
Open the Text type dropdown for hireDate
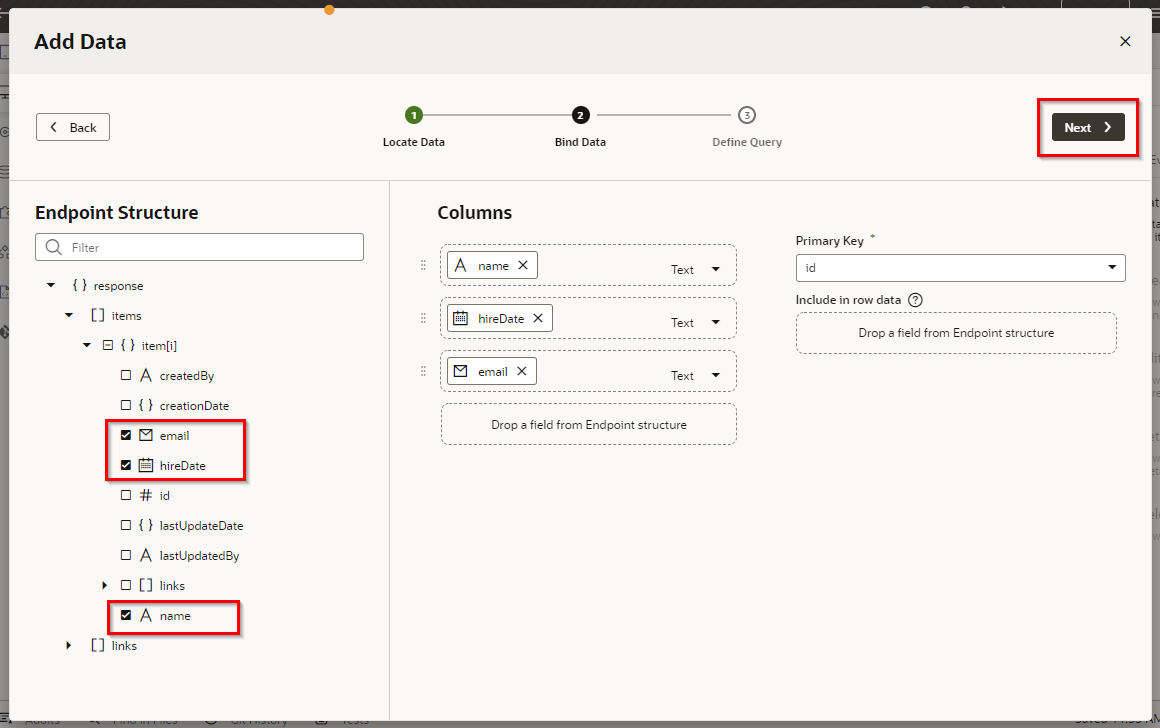715,322
